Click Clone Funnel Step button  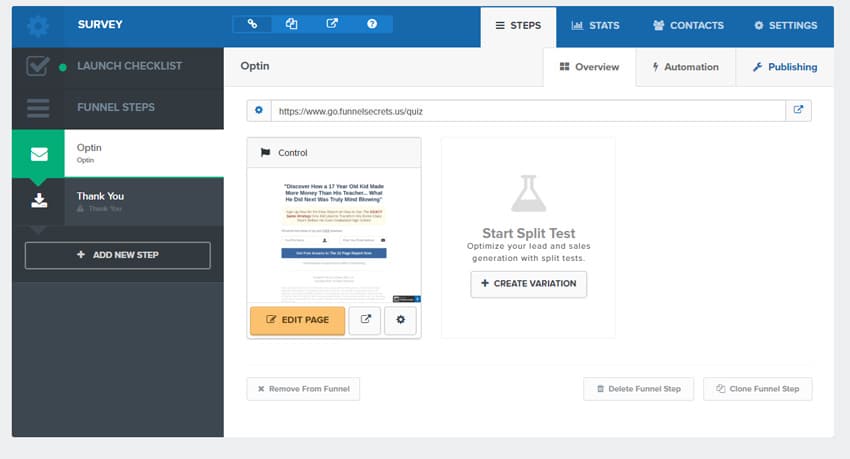click(757, 389)
